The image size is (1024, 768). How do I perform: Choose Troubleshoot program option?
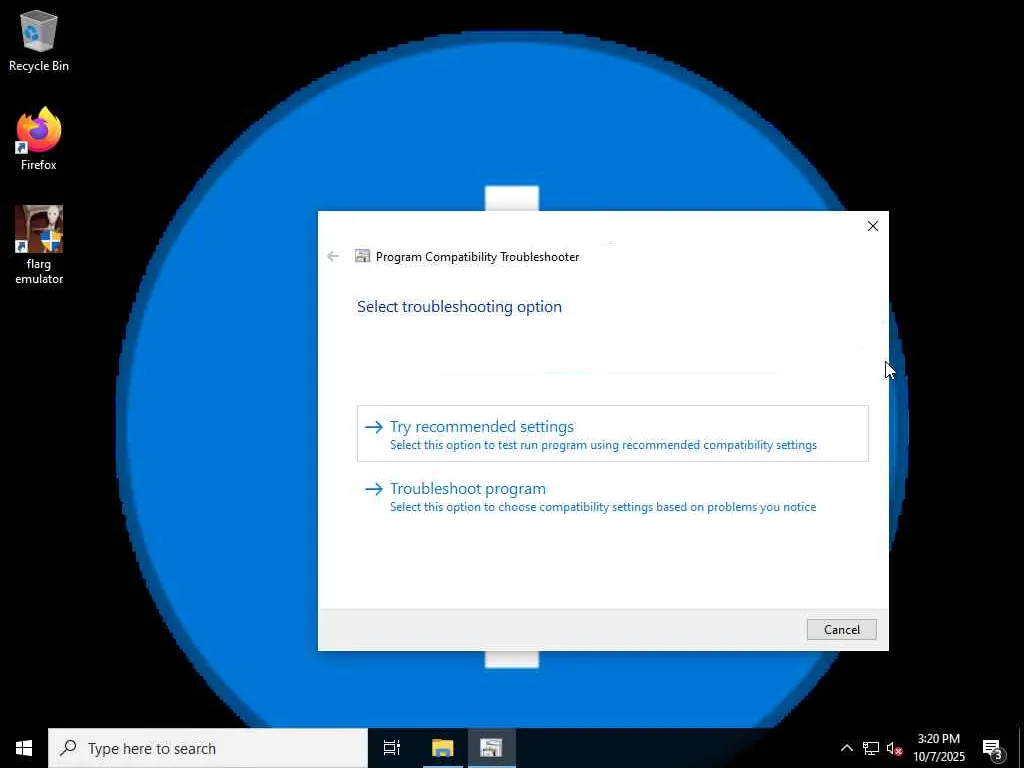pos(613,496)
